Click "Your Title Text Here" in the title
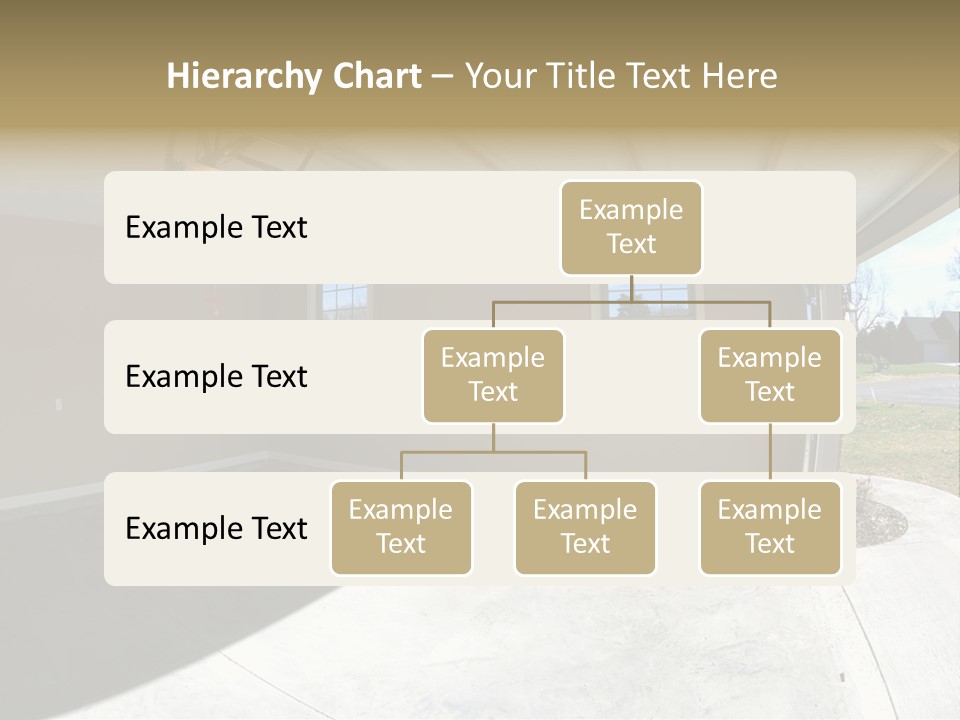 click(621, 76)
